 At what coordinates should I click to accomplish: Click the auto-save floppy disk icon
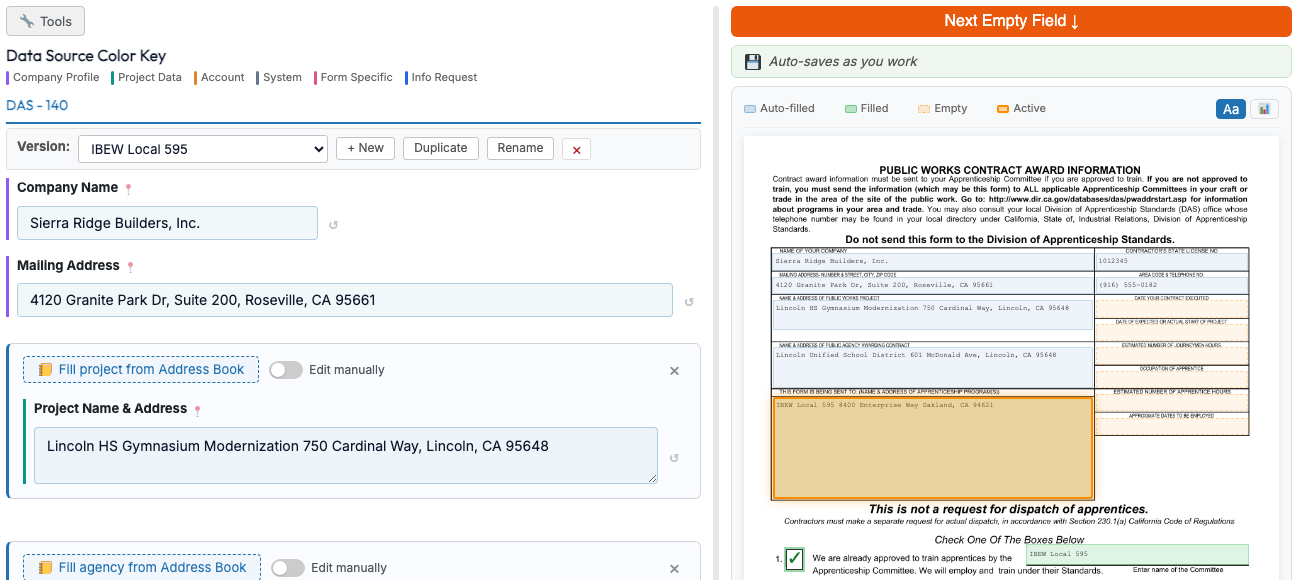point(753,62)
